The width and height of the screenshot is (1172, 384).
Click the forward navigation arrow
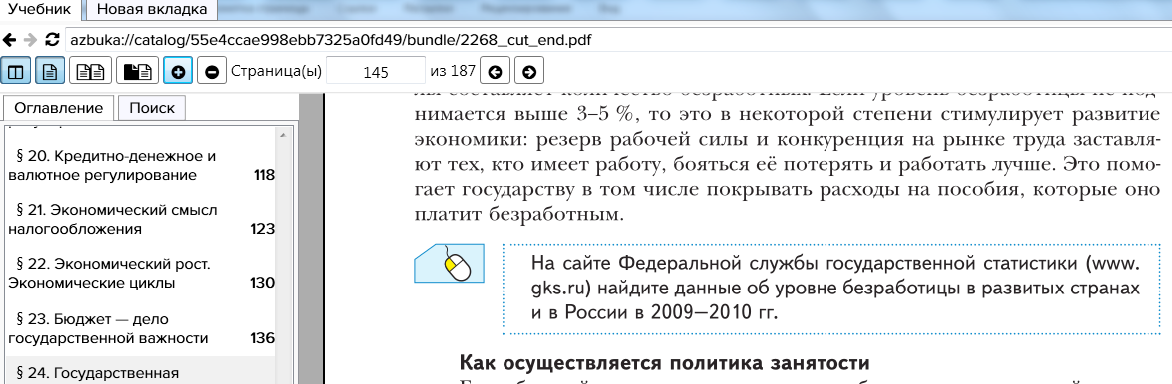tap(30, 40)
